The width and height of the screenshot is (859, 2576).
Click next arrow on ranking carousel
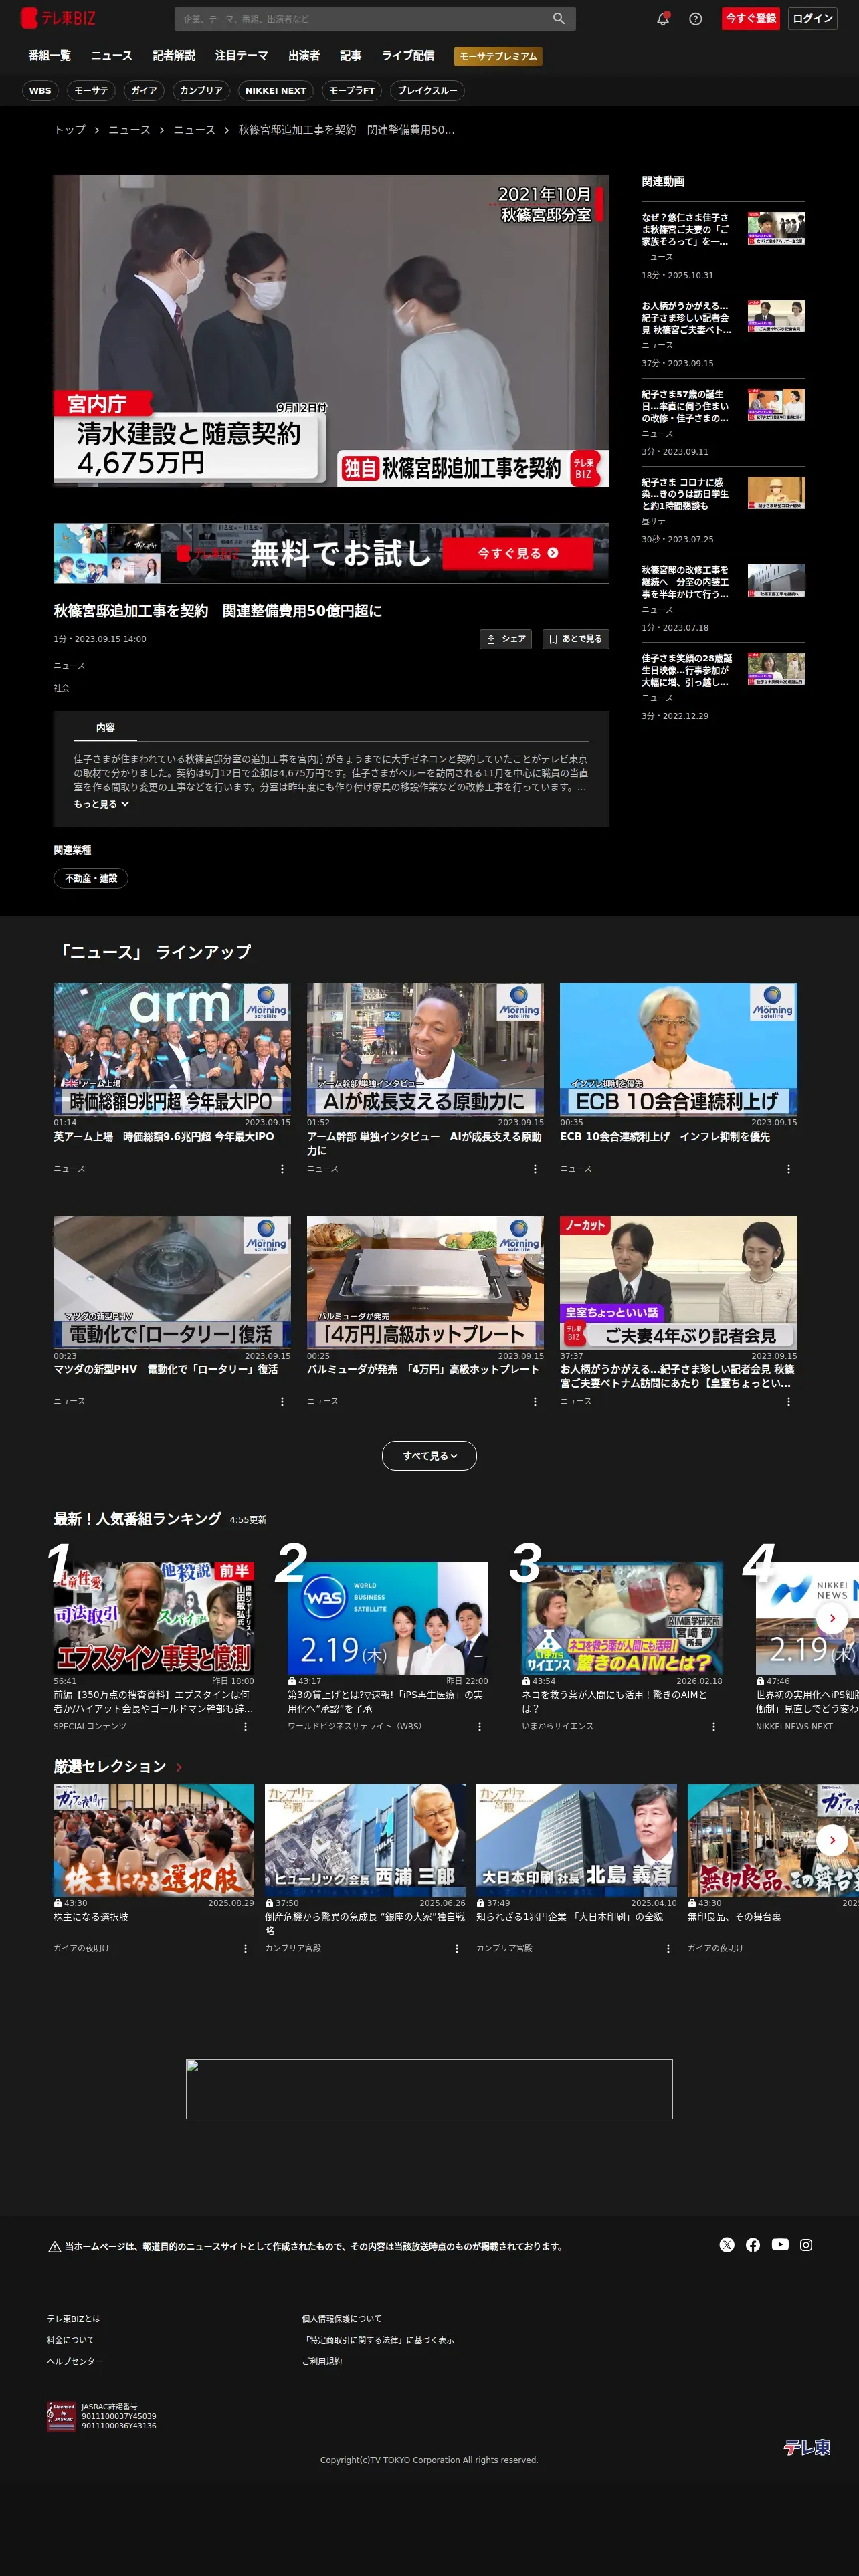pos(832,1617)
